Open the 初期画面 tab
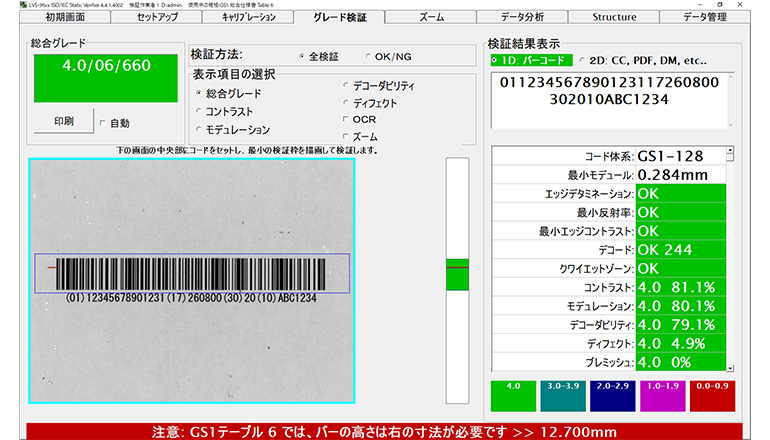 click(x=65, y=17)
